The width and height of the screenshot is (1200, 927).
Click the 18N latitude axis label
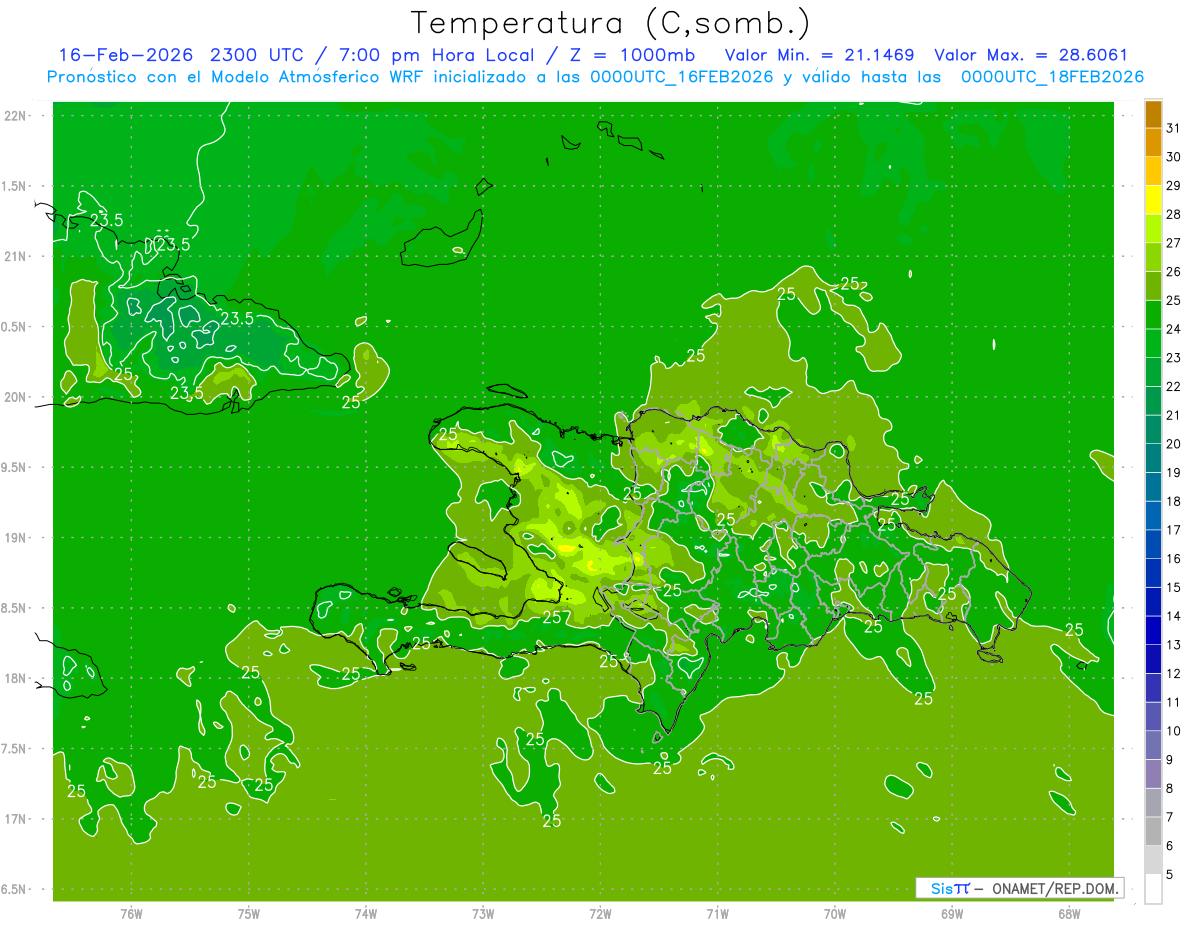[17, 679]
